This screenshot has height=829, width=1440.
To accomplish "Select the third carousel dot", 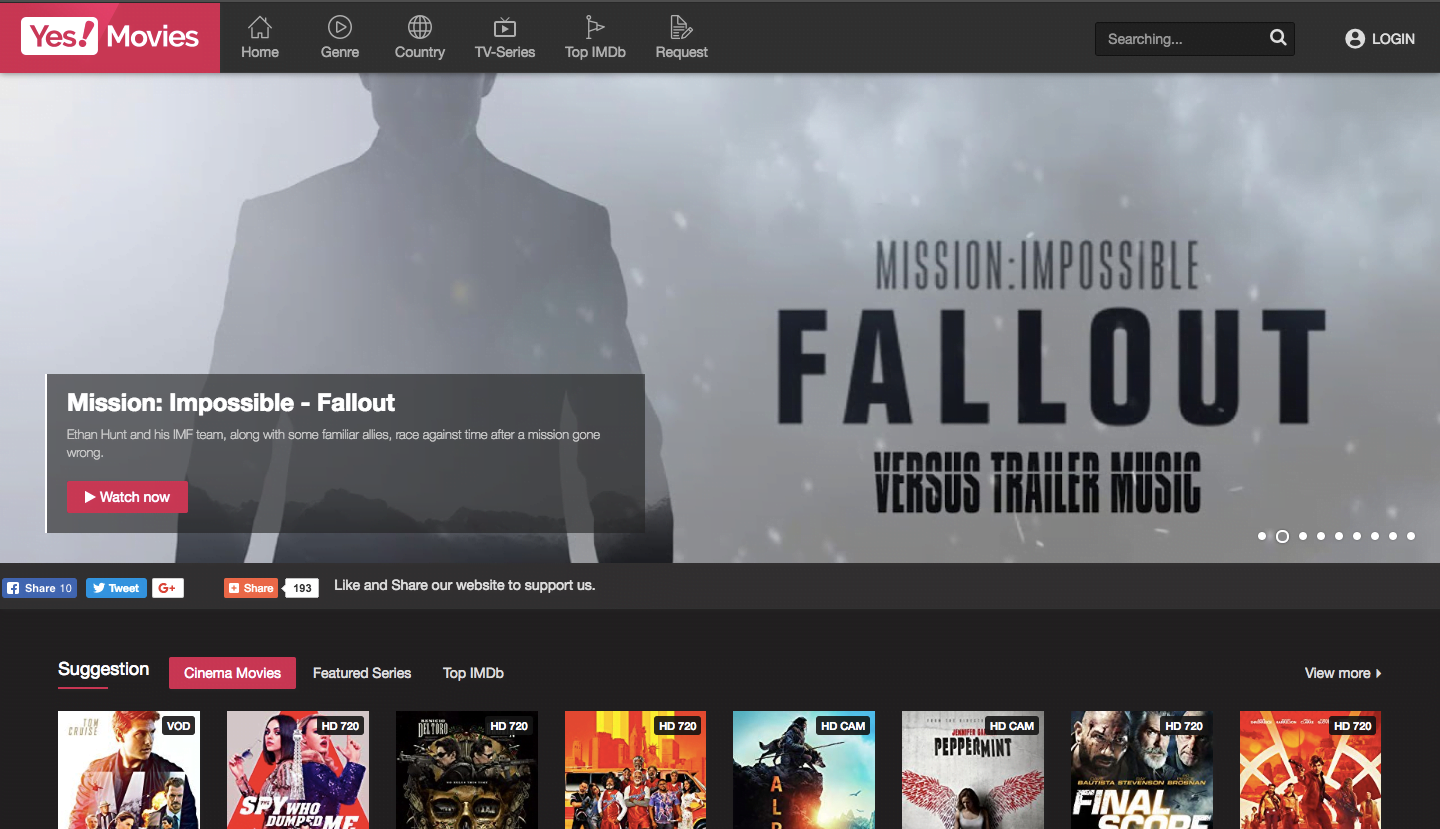I will [1303, 536].
